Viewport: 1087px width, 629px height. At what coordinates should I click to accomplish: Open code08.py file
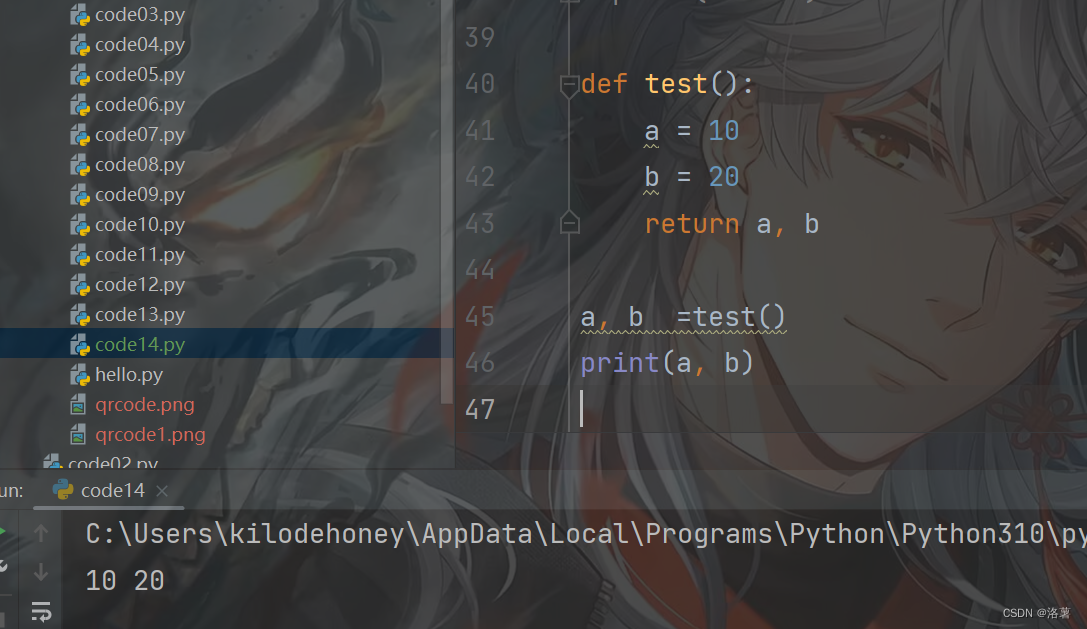[x=139, y=164]
